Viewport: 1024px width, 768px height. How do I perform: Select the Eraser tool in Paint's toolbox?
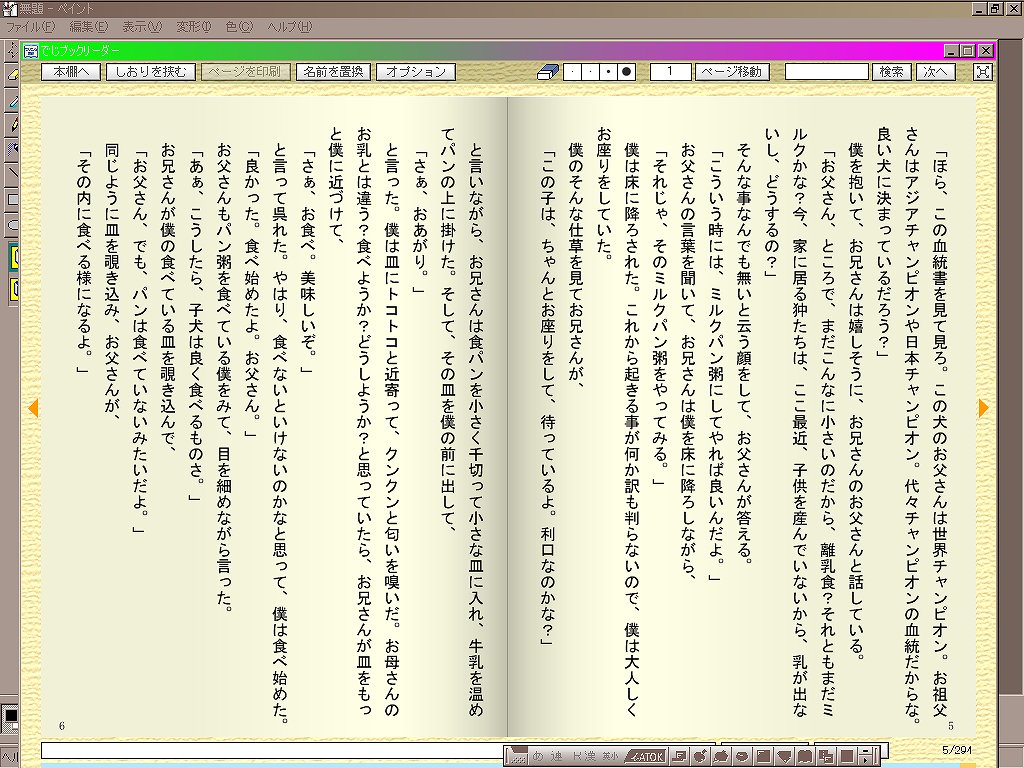pyautogui.click(x=12, y=74)
